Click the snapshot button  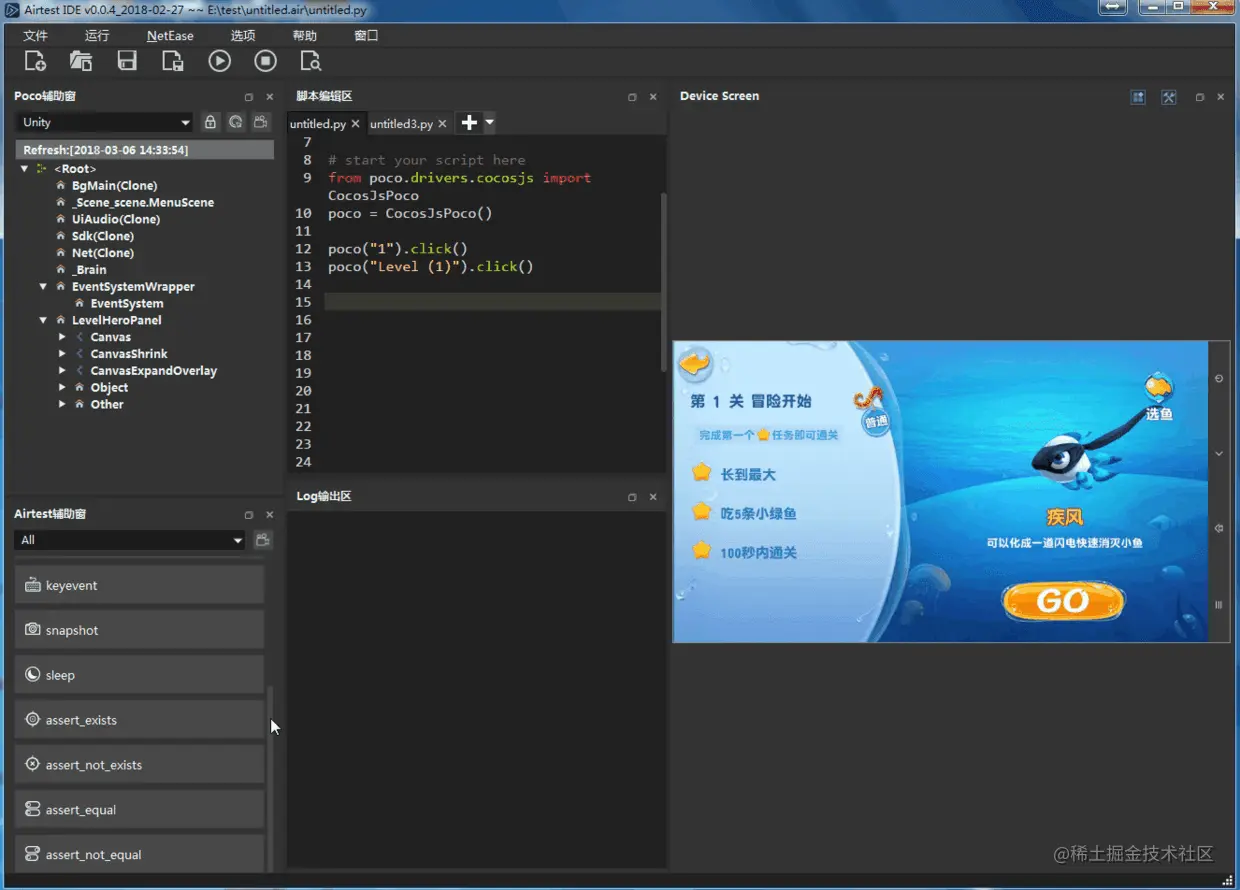coord(139,630)
